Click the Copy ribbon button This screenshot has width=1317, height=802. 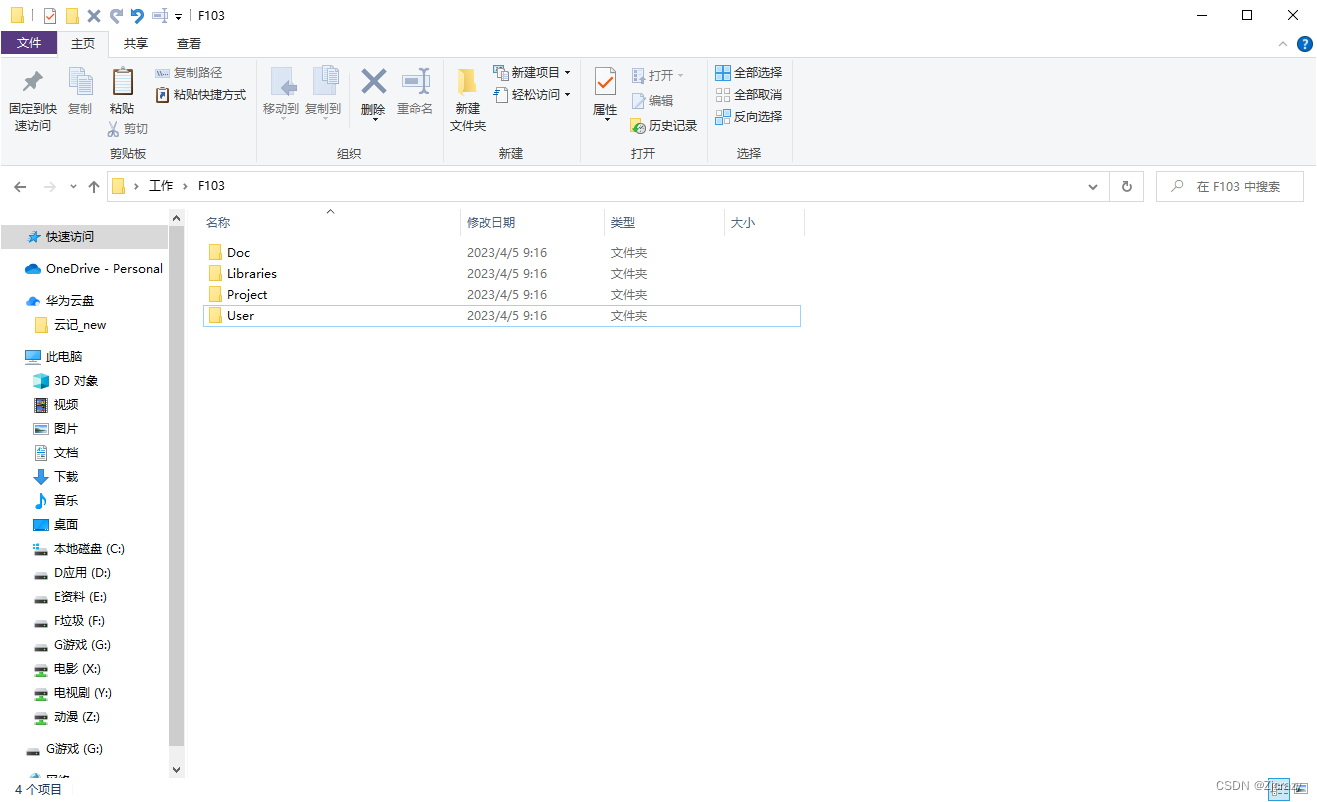(x=80, y=92)
